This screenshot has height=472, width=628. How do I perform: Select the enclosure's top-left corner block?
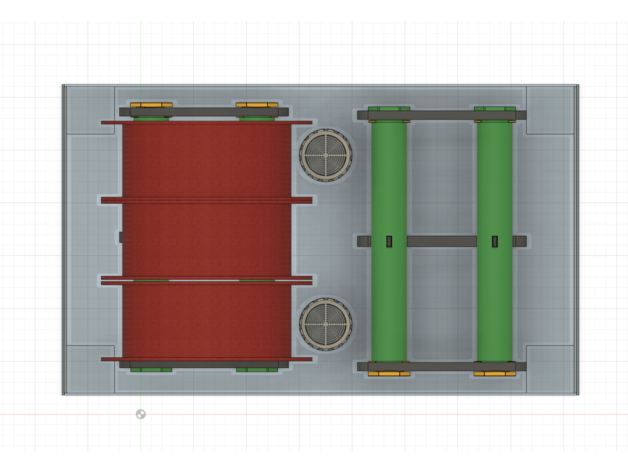88,110
